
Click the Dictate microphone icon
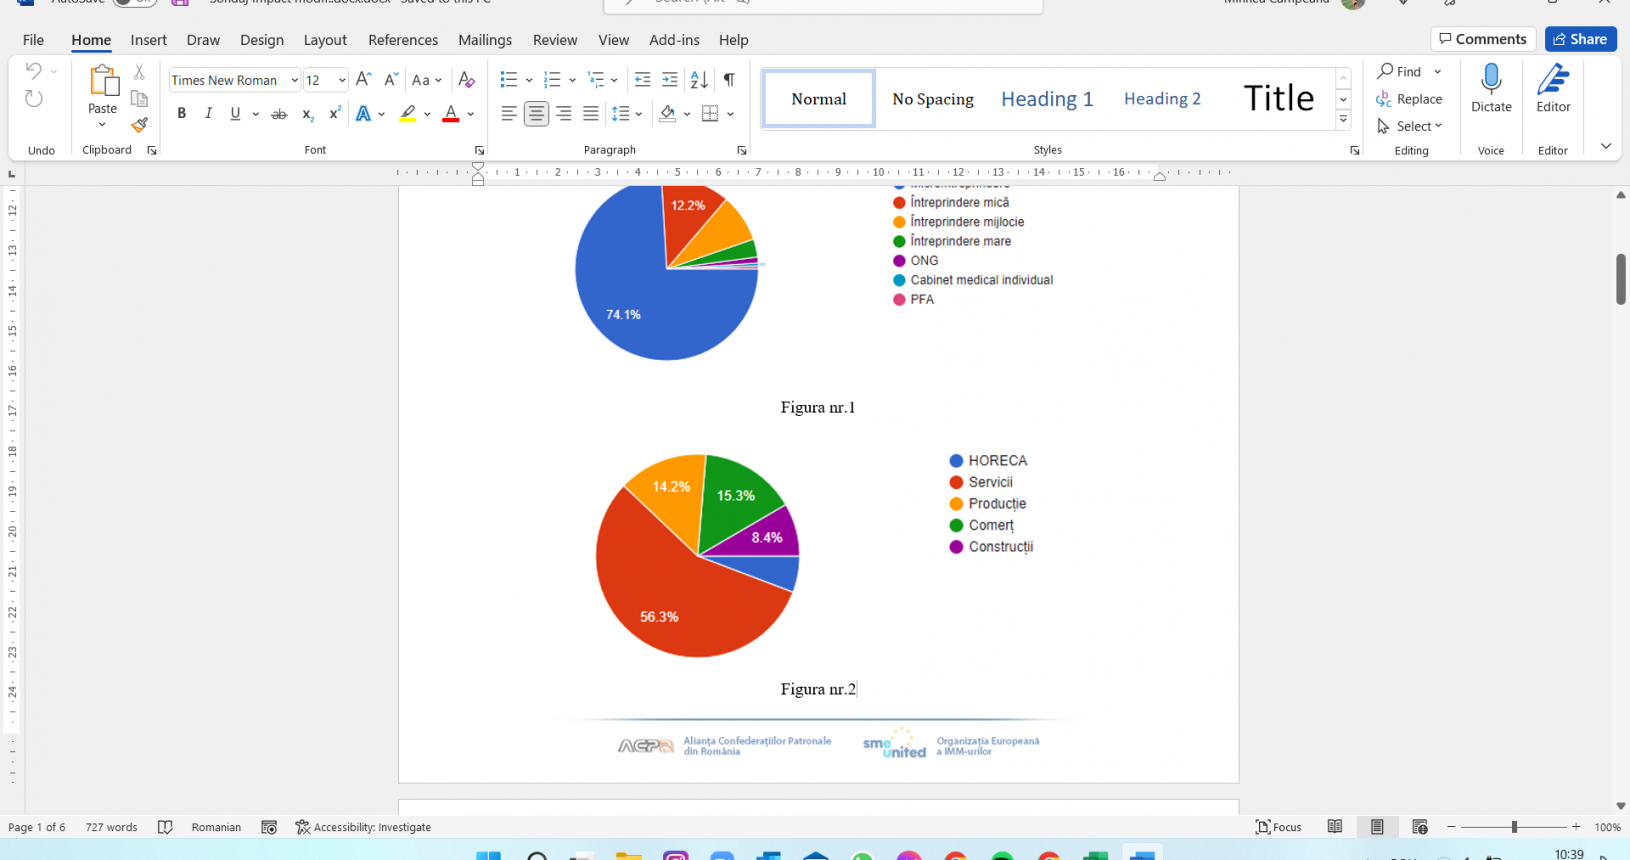[x=1490, y=80]
